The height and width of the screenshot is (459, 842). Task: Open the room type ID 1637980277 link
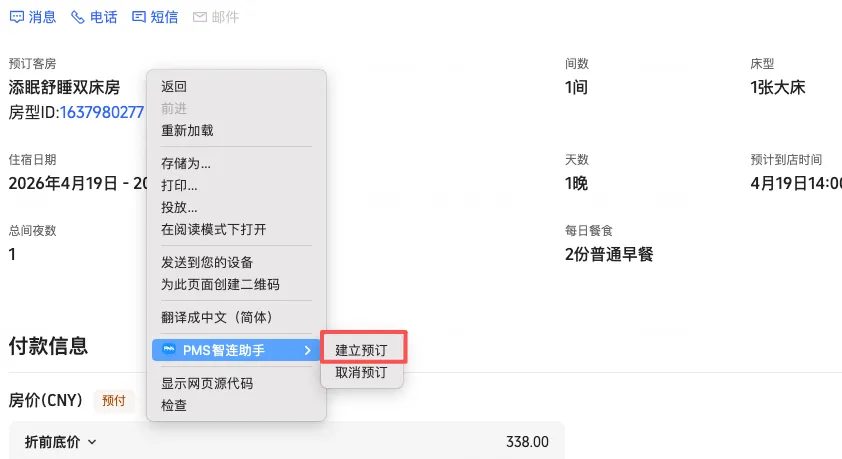point(101,112)
